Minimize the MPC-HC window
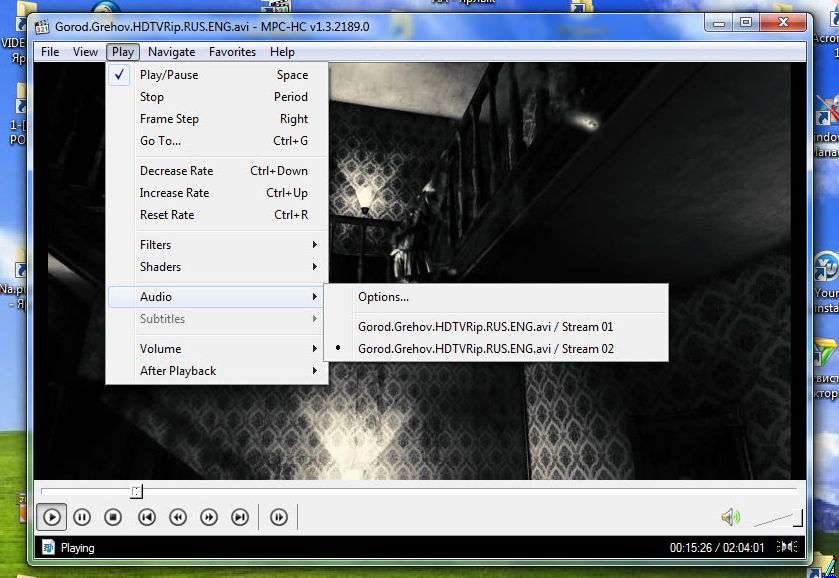This screenshot has height=578, width=839. coord(719,22)
